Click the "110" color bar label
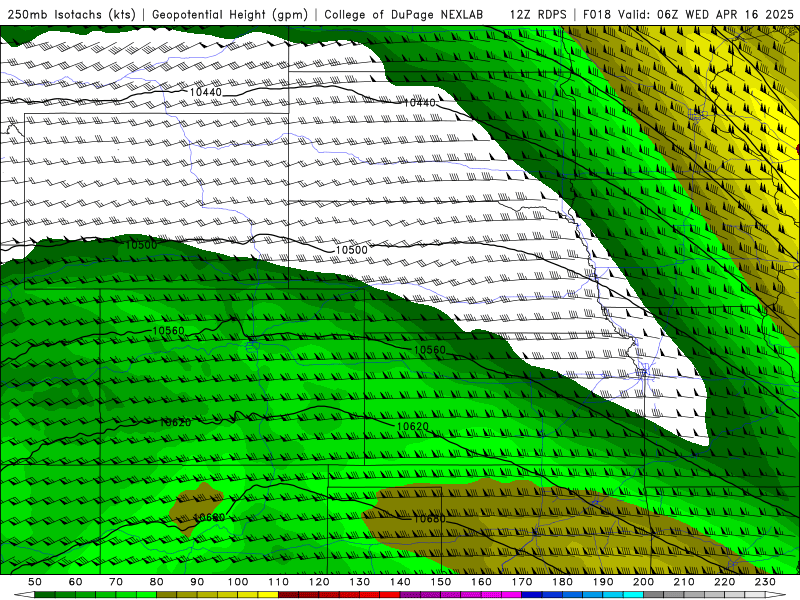 coord(278,582)
